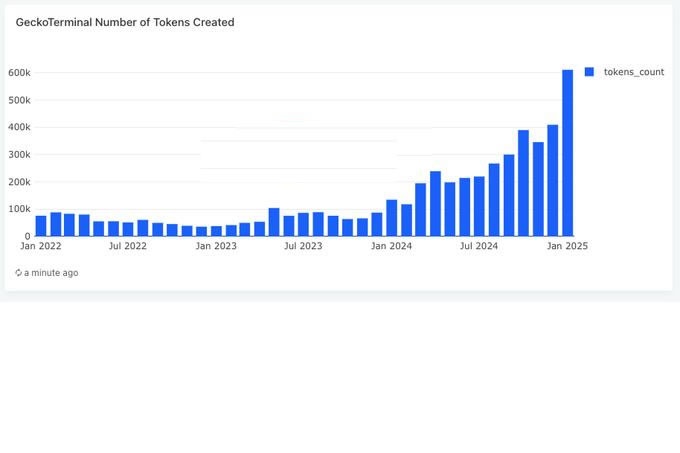
Task: Click the Jan 2025 x-axis label
Action: click(x=568, y=246)
